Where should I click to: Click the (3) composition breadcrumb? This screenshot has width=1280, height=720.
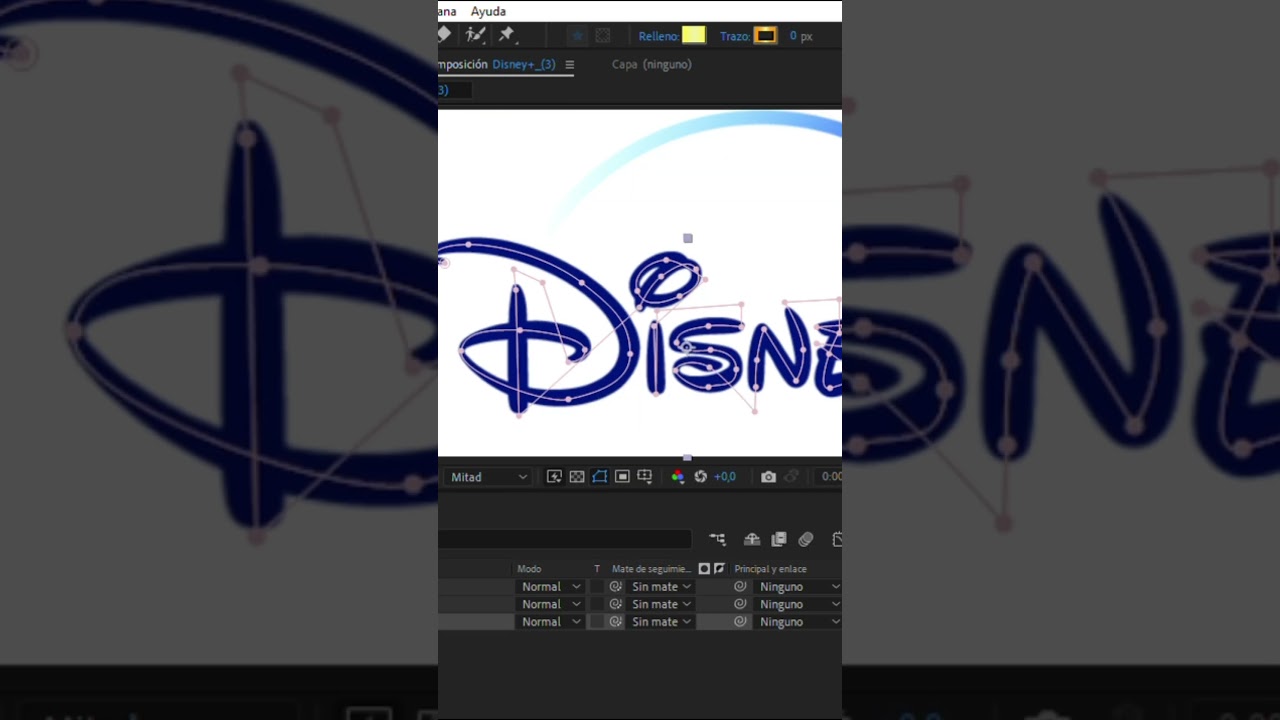(x=443, y=90)
